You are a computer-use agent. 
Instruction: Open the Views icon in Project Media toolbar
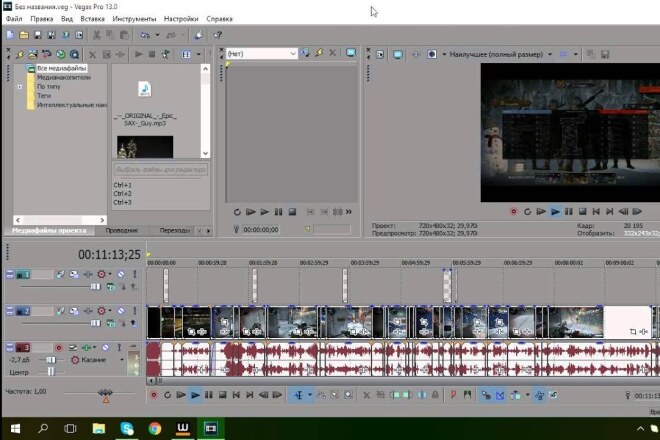[186, 54]
